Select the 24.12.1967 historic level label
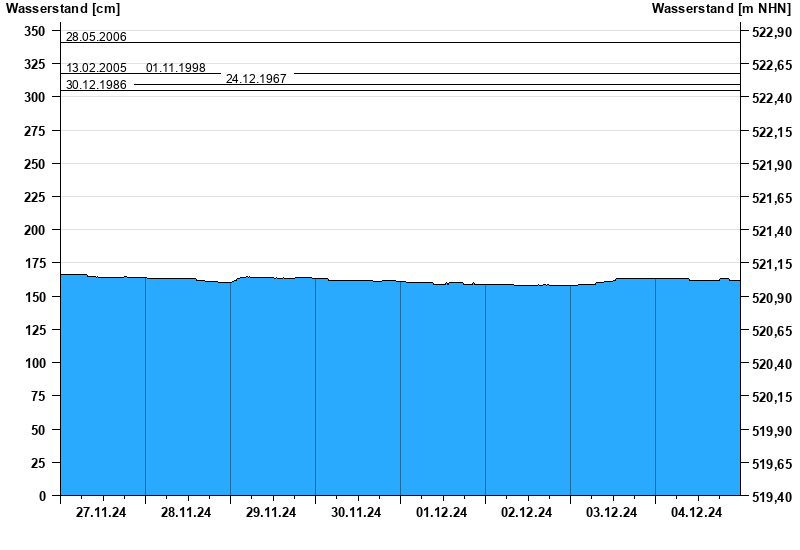 pos(256,78)
